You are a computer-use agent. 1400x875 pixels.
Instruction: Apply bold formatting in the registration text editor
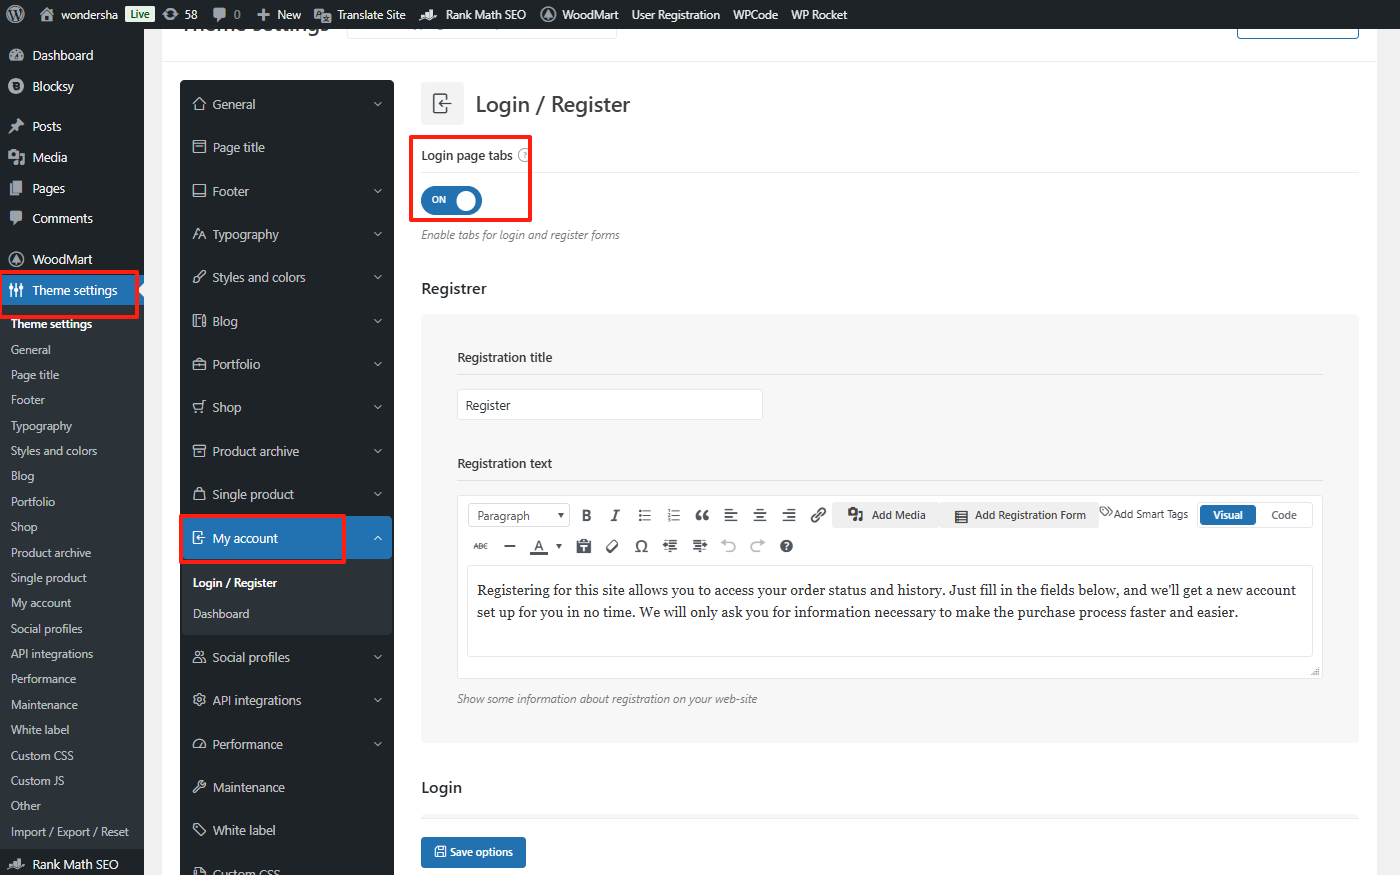[x=587, y=514]
